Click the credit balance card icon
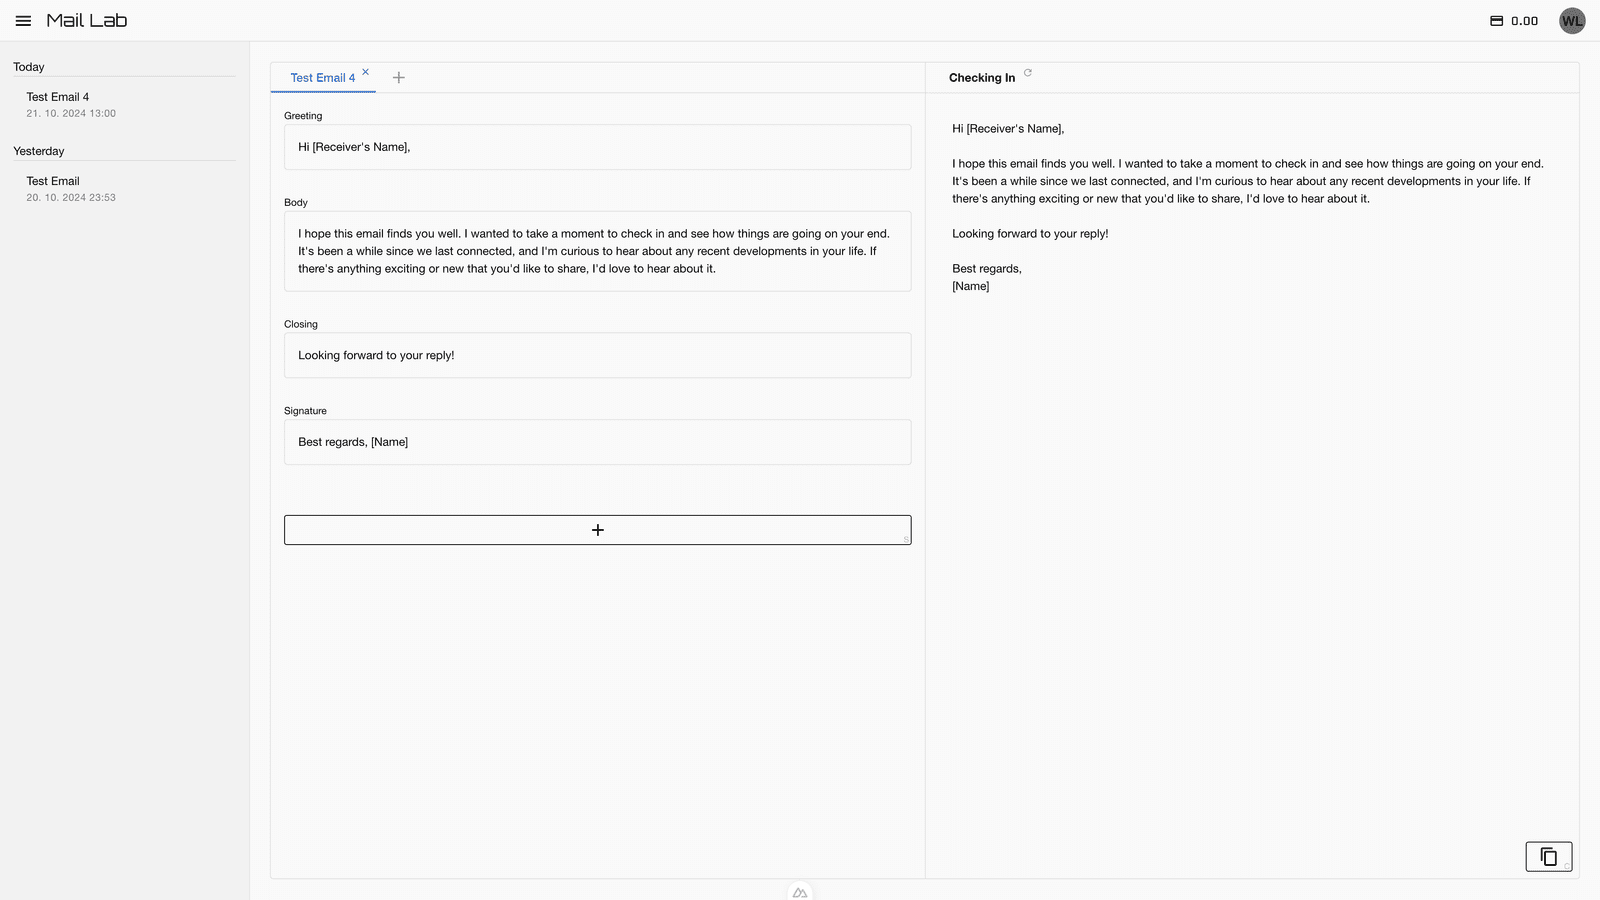Screen dimensions: 1600x900 tap(1496, 21)
